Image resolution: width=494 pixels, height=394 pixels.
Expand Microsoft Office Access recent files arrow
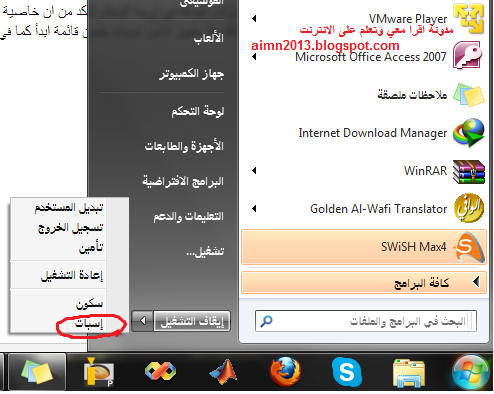coord(254,57)
